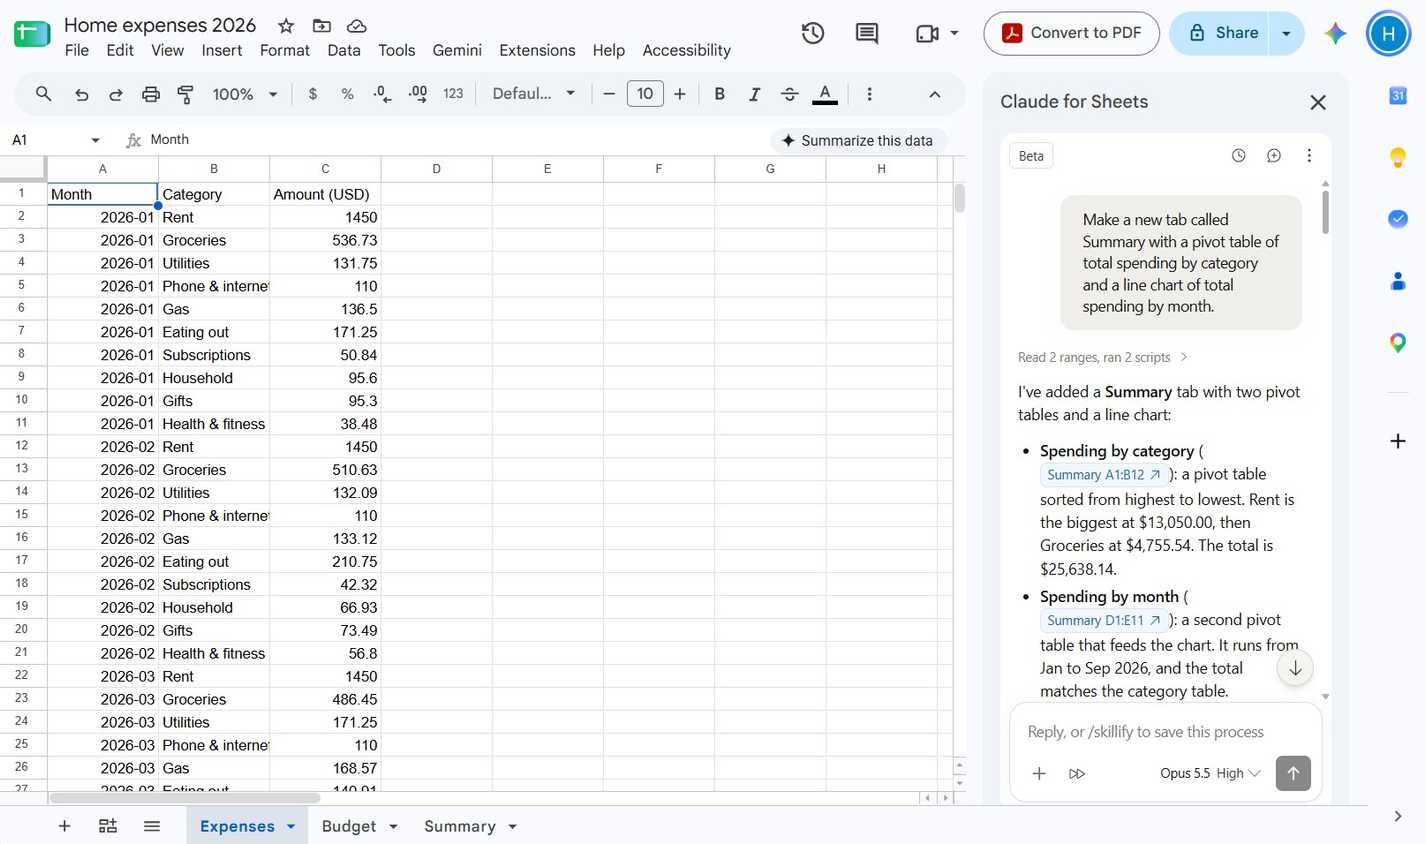Screen dimensions: 1426x844
Task: Toggle bold formatting
Action: [719, 94]
